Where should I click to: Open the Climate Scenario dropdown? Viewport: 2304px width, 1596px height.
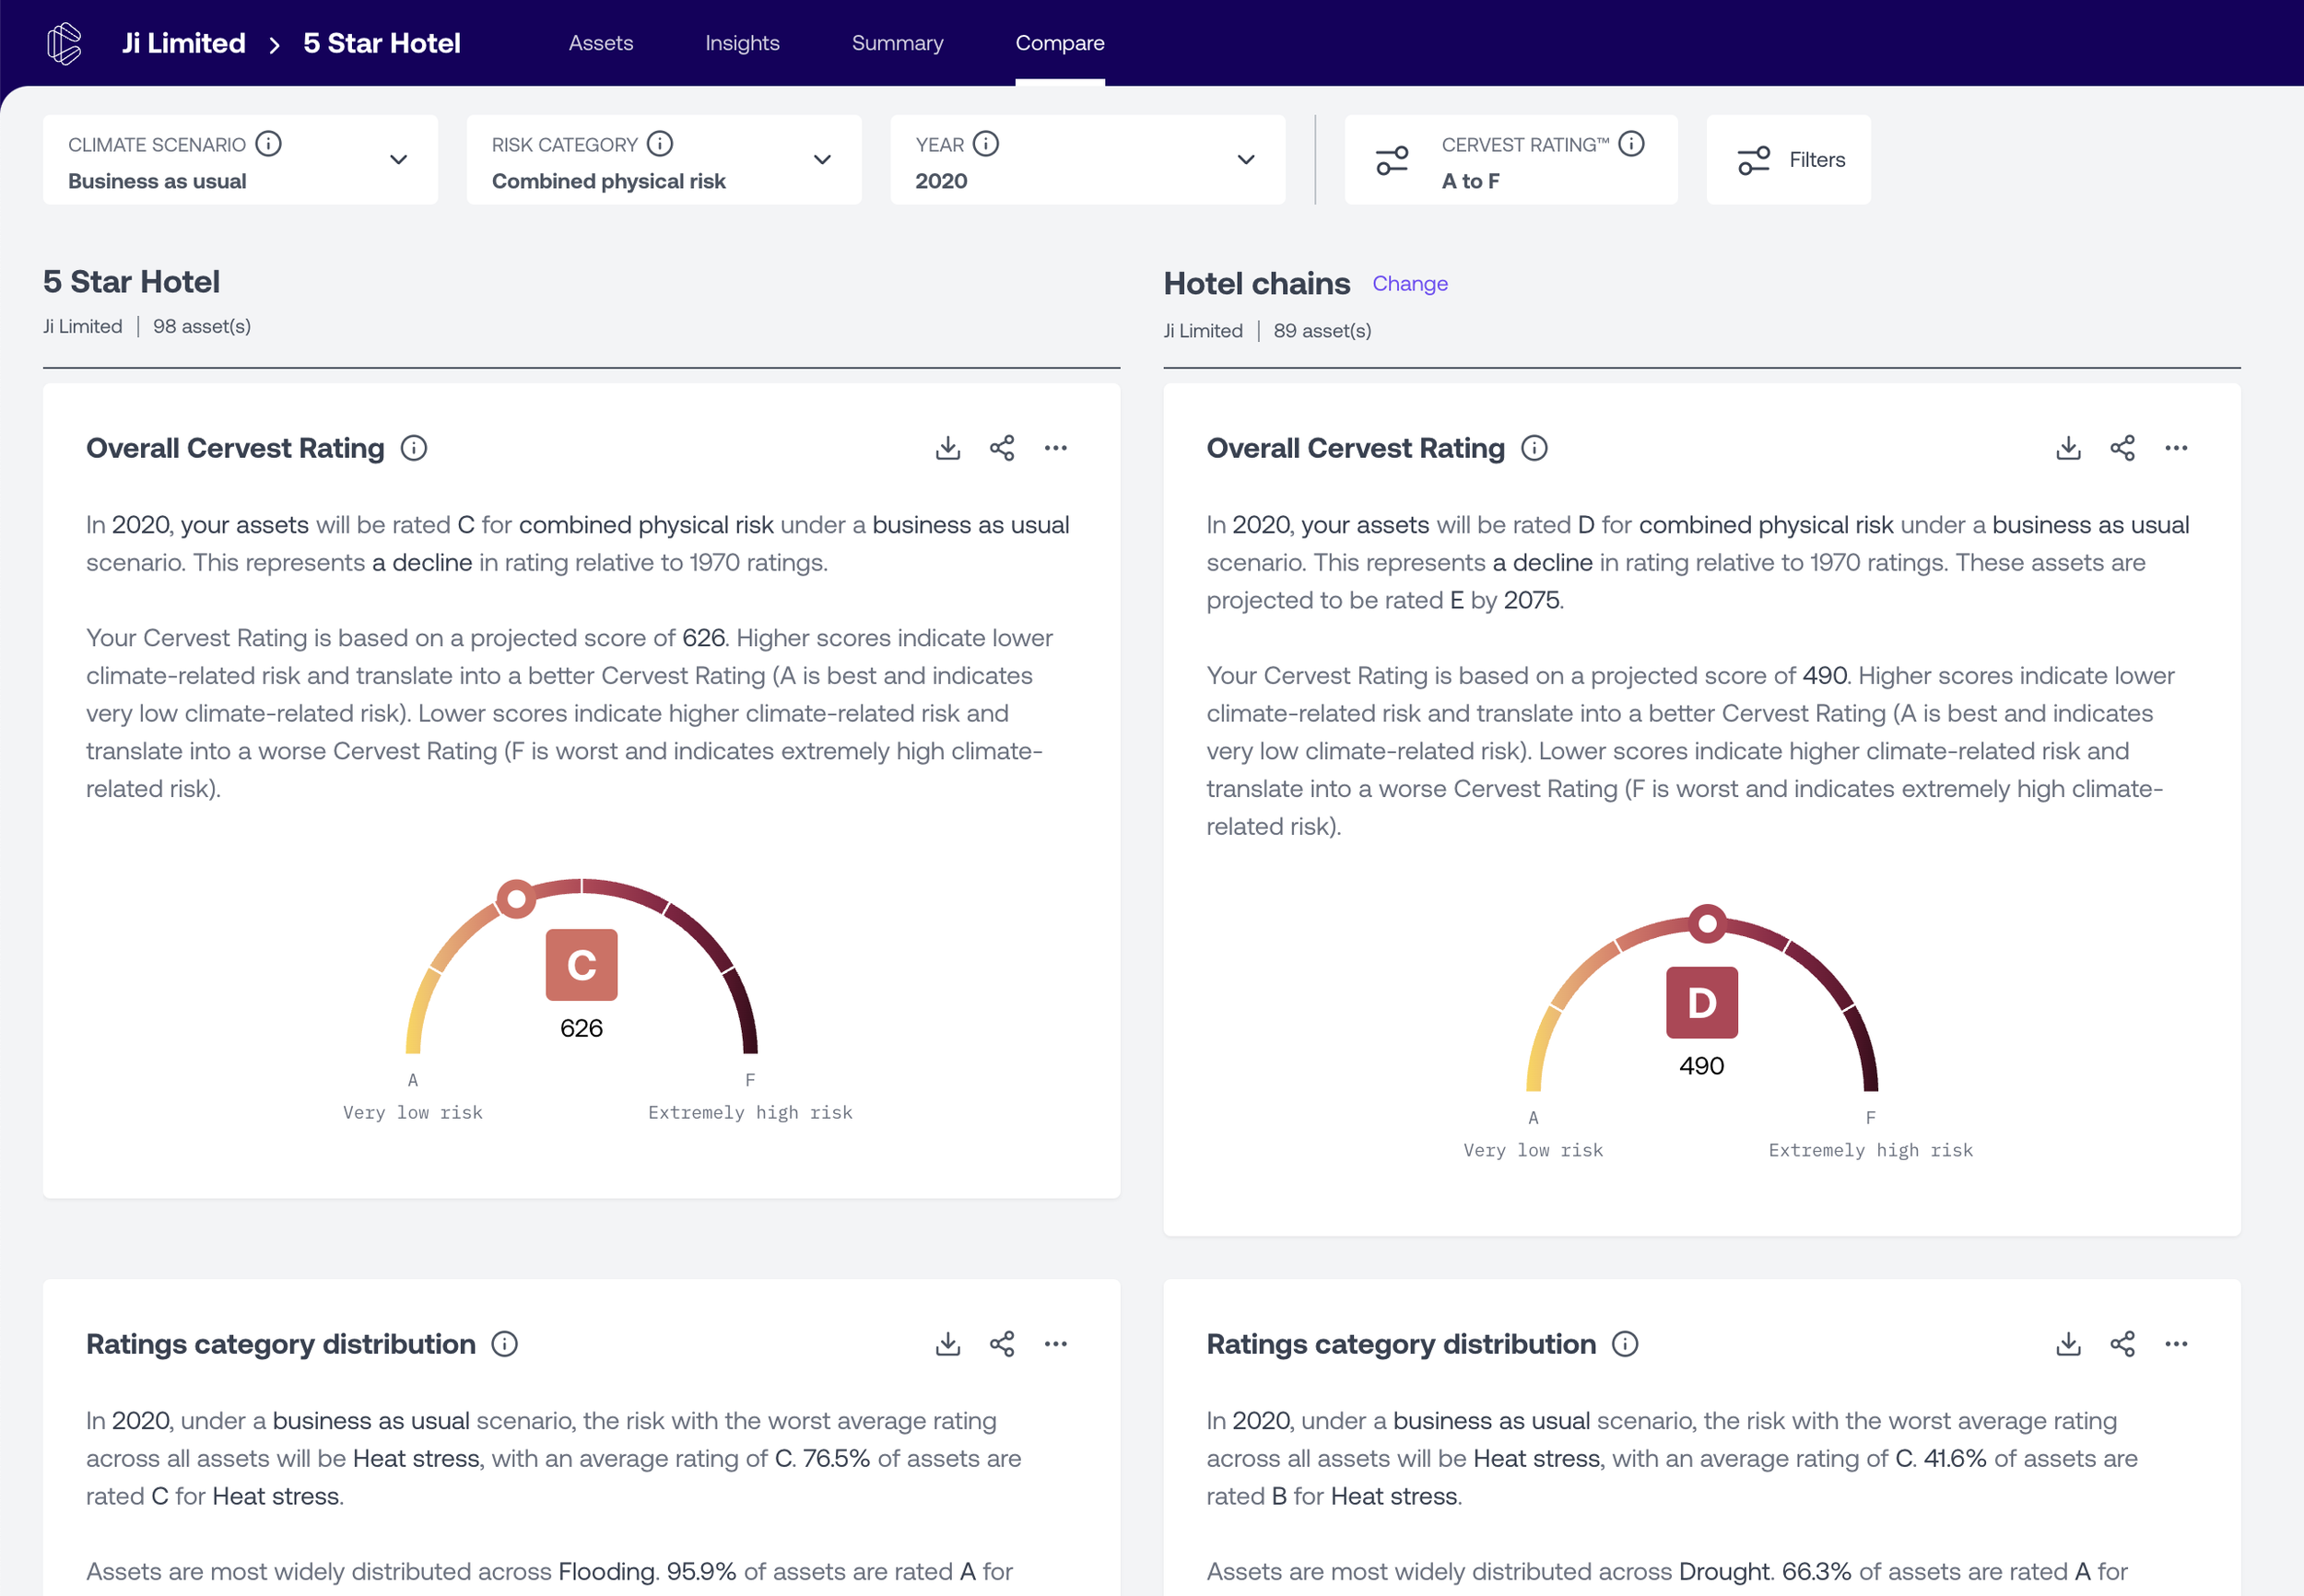coord(240,160)
